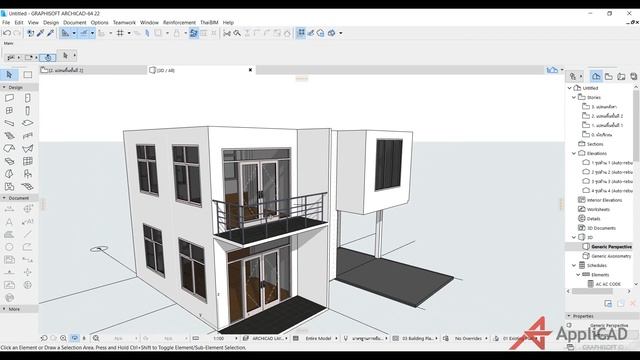This screenshot has width=640, height=360.
Task: Select the Skylight tool
Action: tap(9, 161)
